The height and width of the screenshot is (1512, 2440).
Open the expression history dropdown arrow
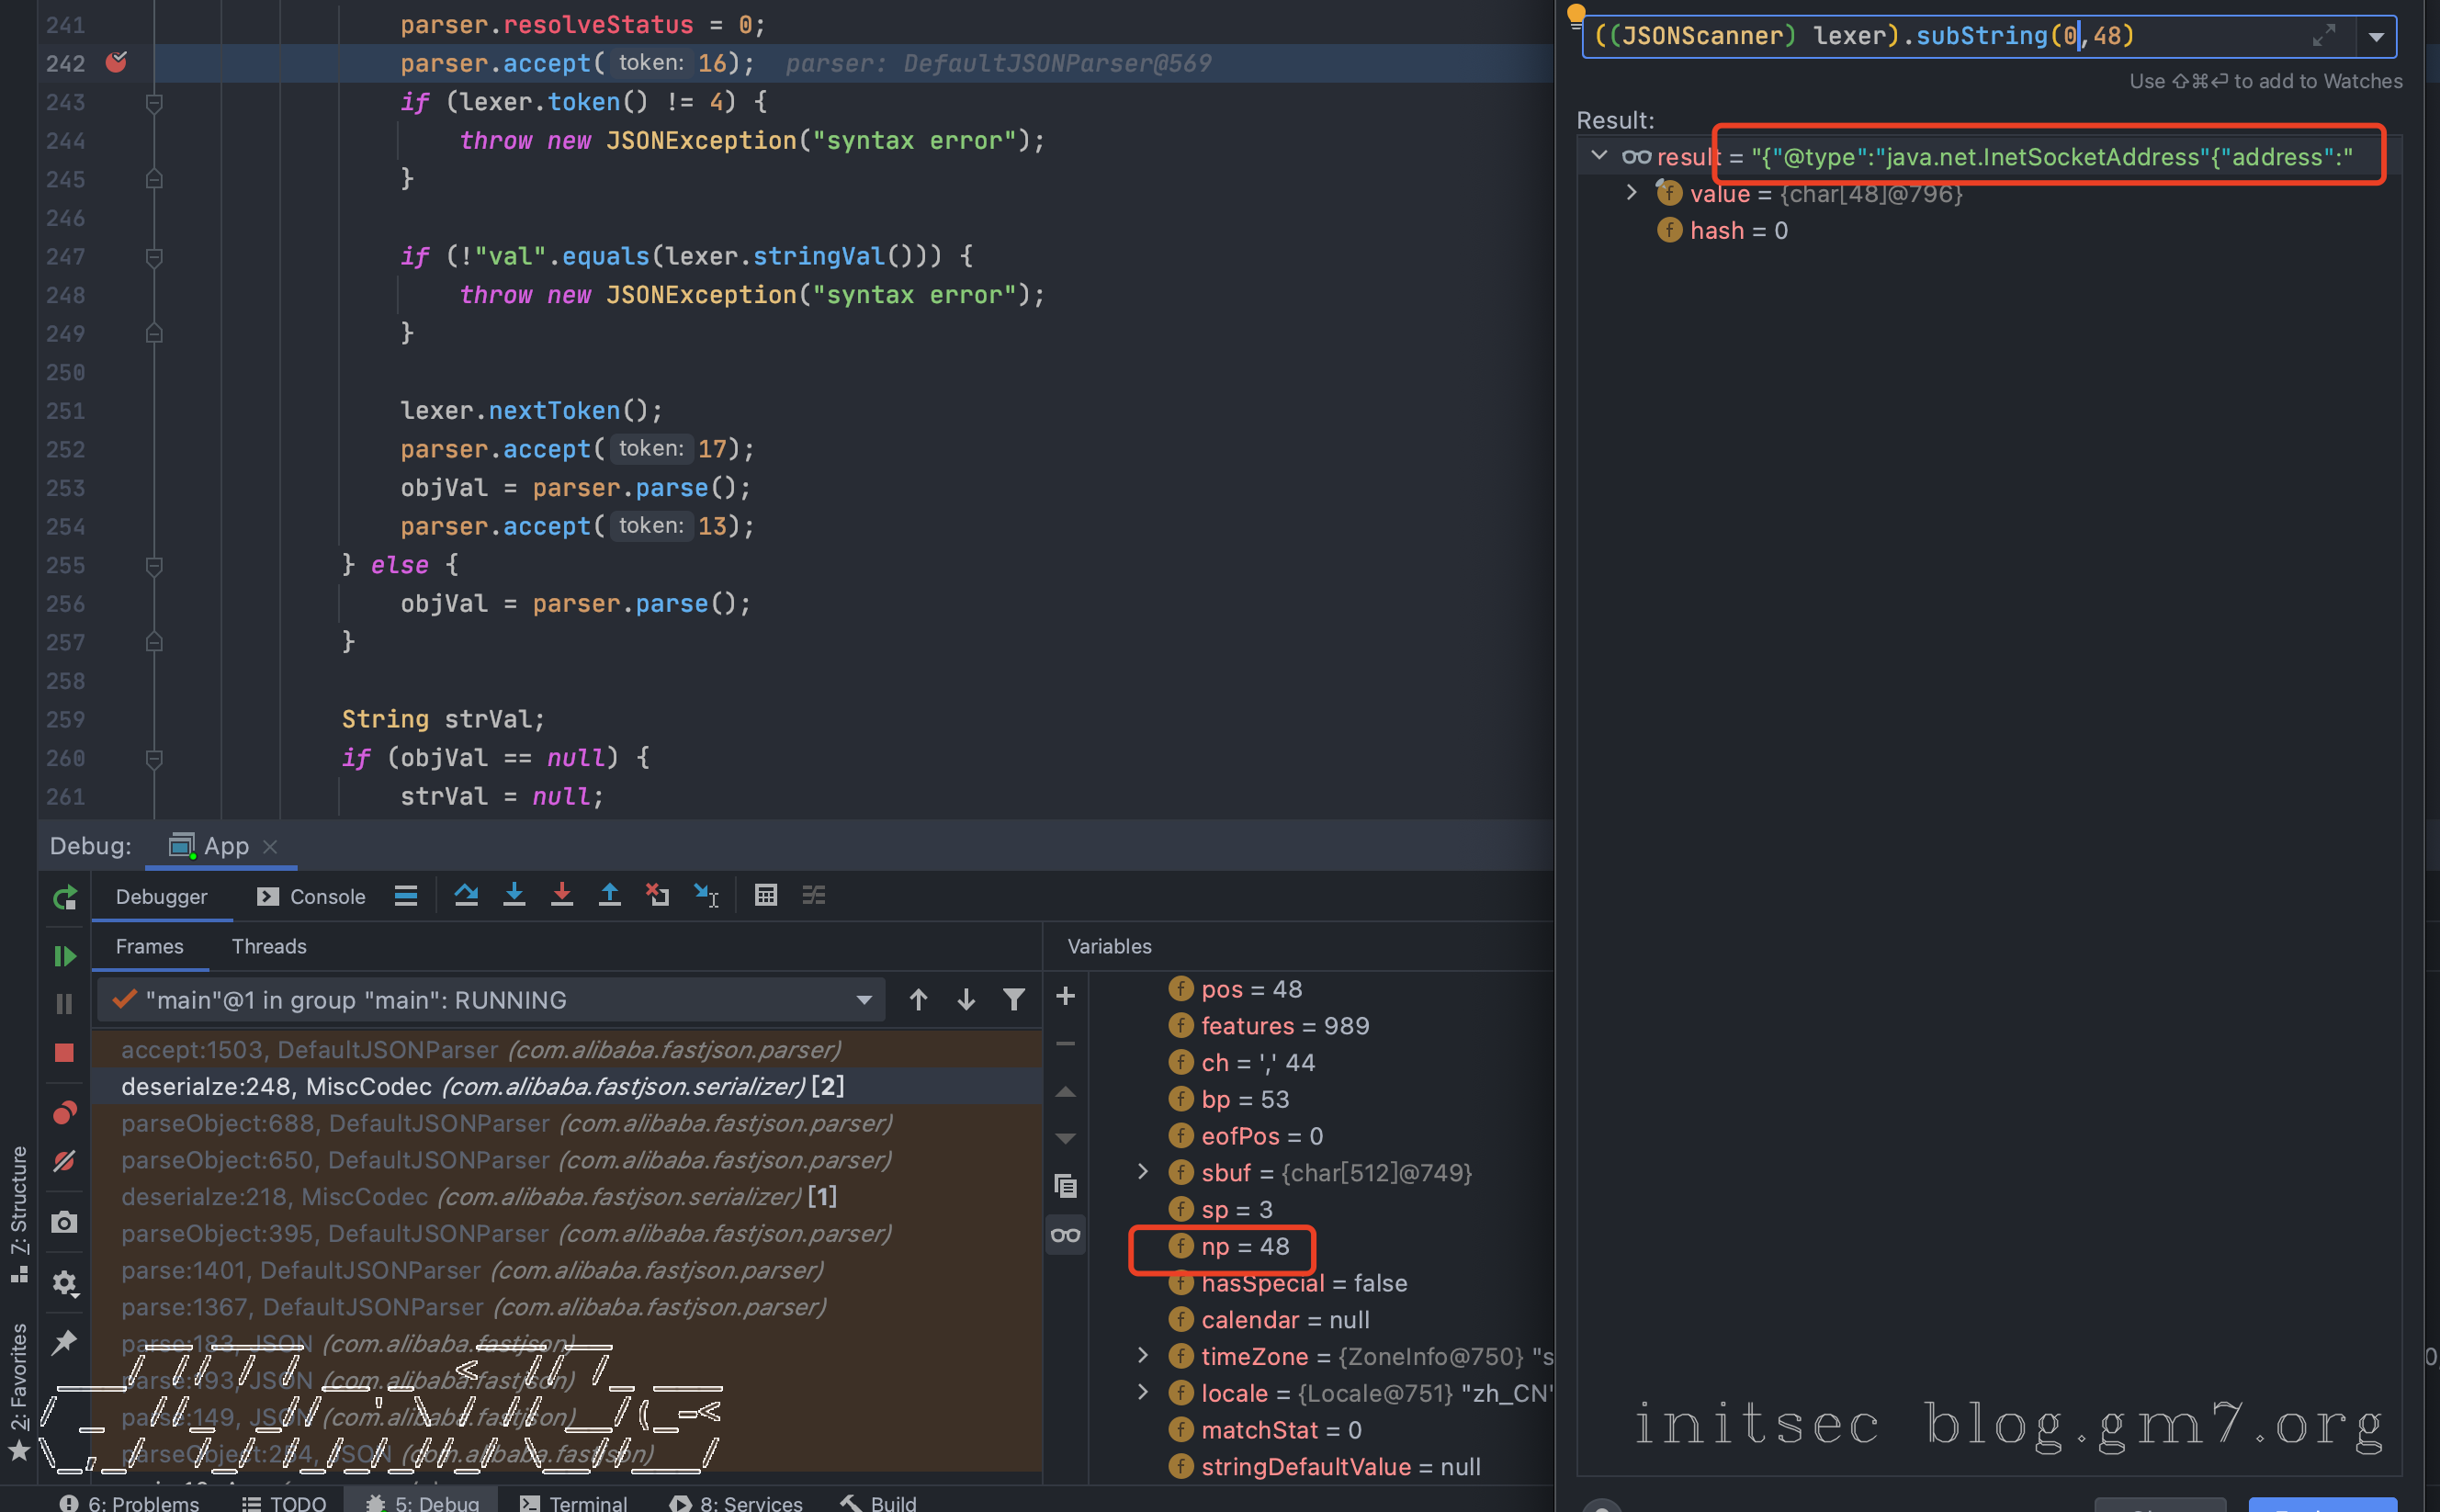coord(2376,38)
